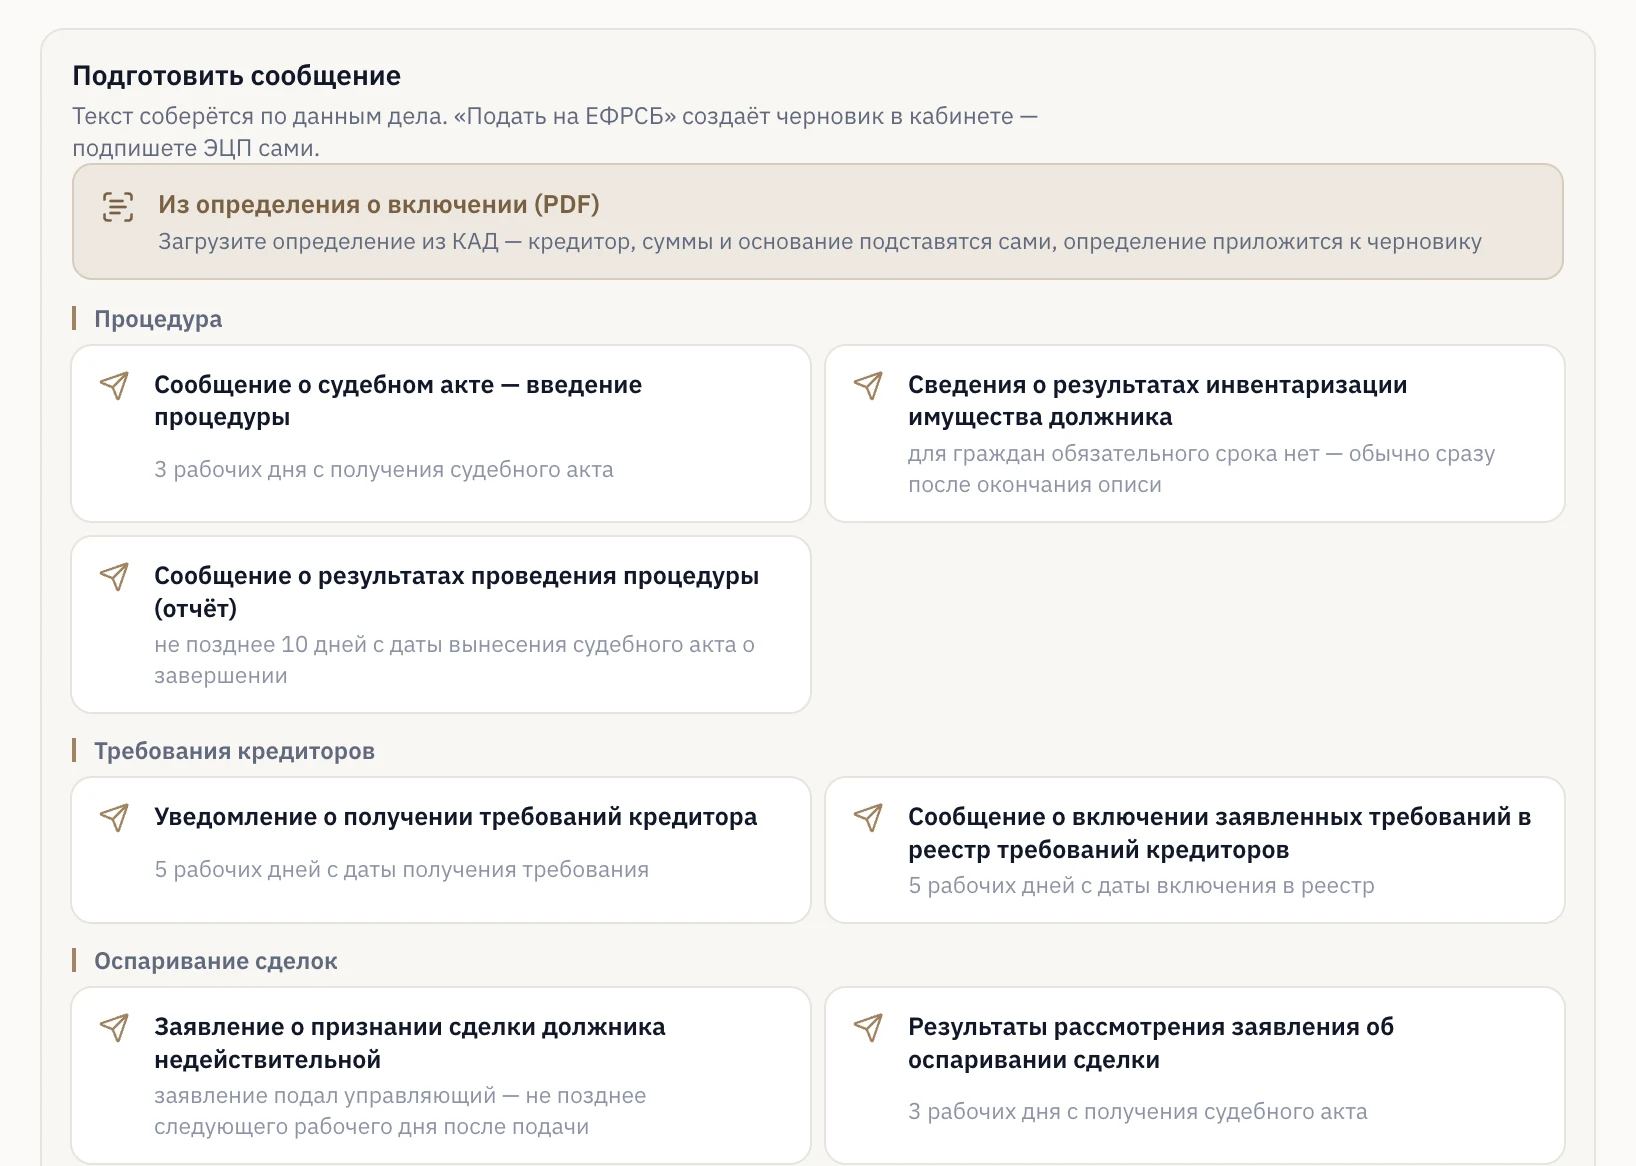The height and width of the screenshot is (1166, 1636).
Task: Click paper-plane icon for «признании сделки недействительной» card
Action: coord(115,1028)
